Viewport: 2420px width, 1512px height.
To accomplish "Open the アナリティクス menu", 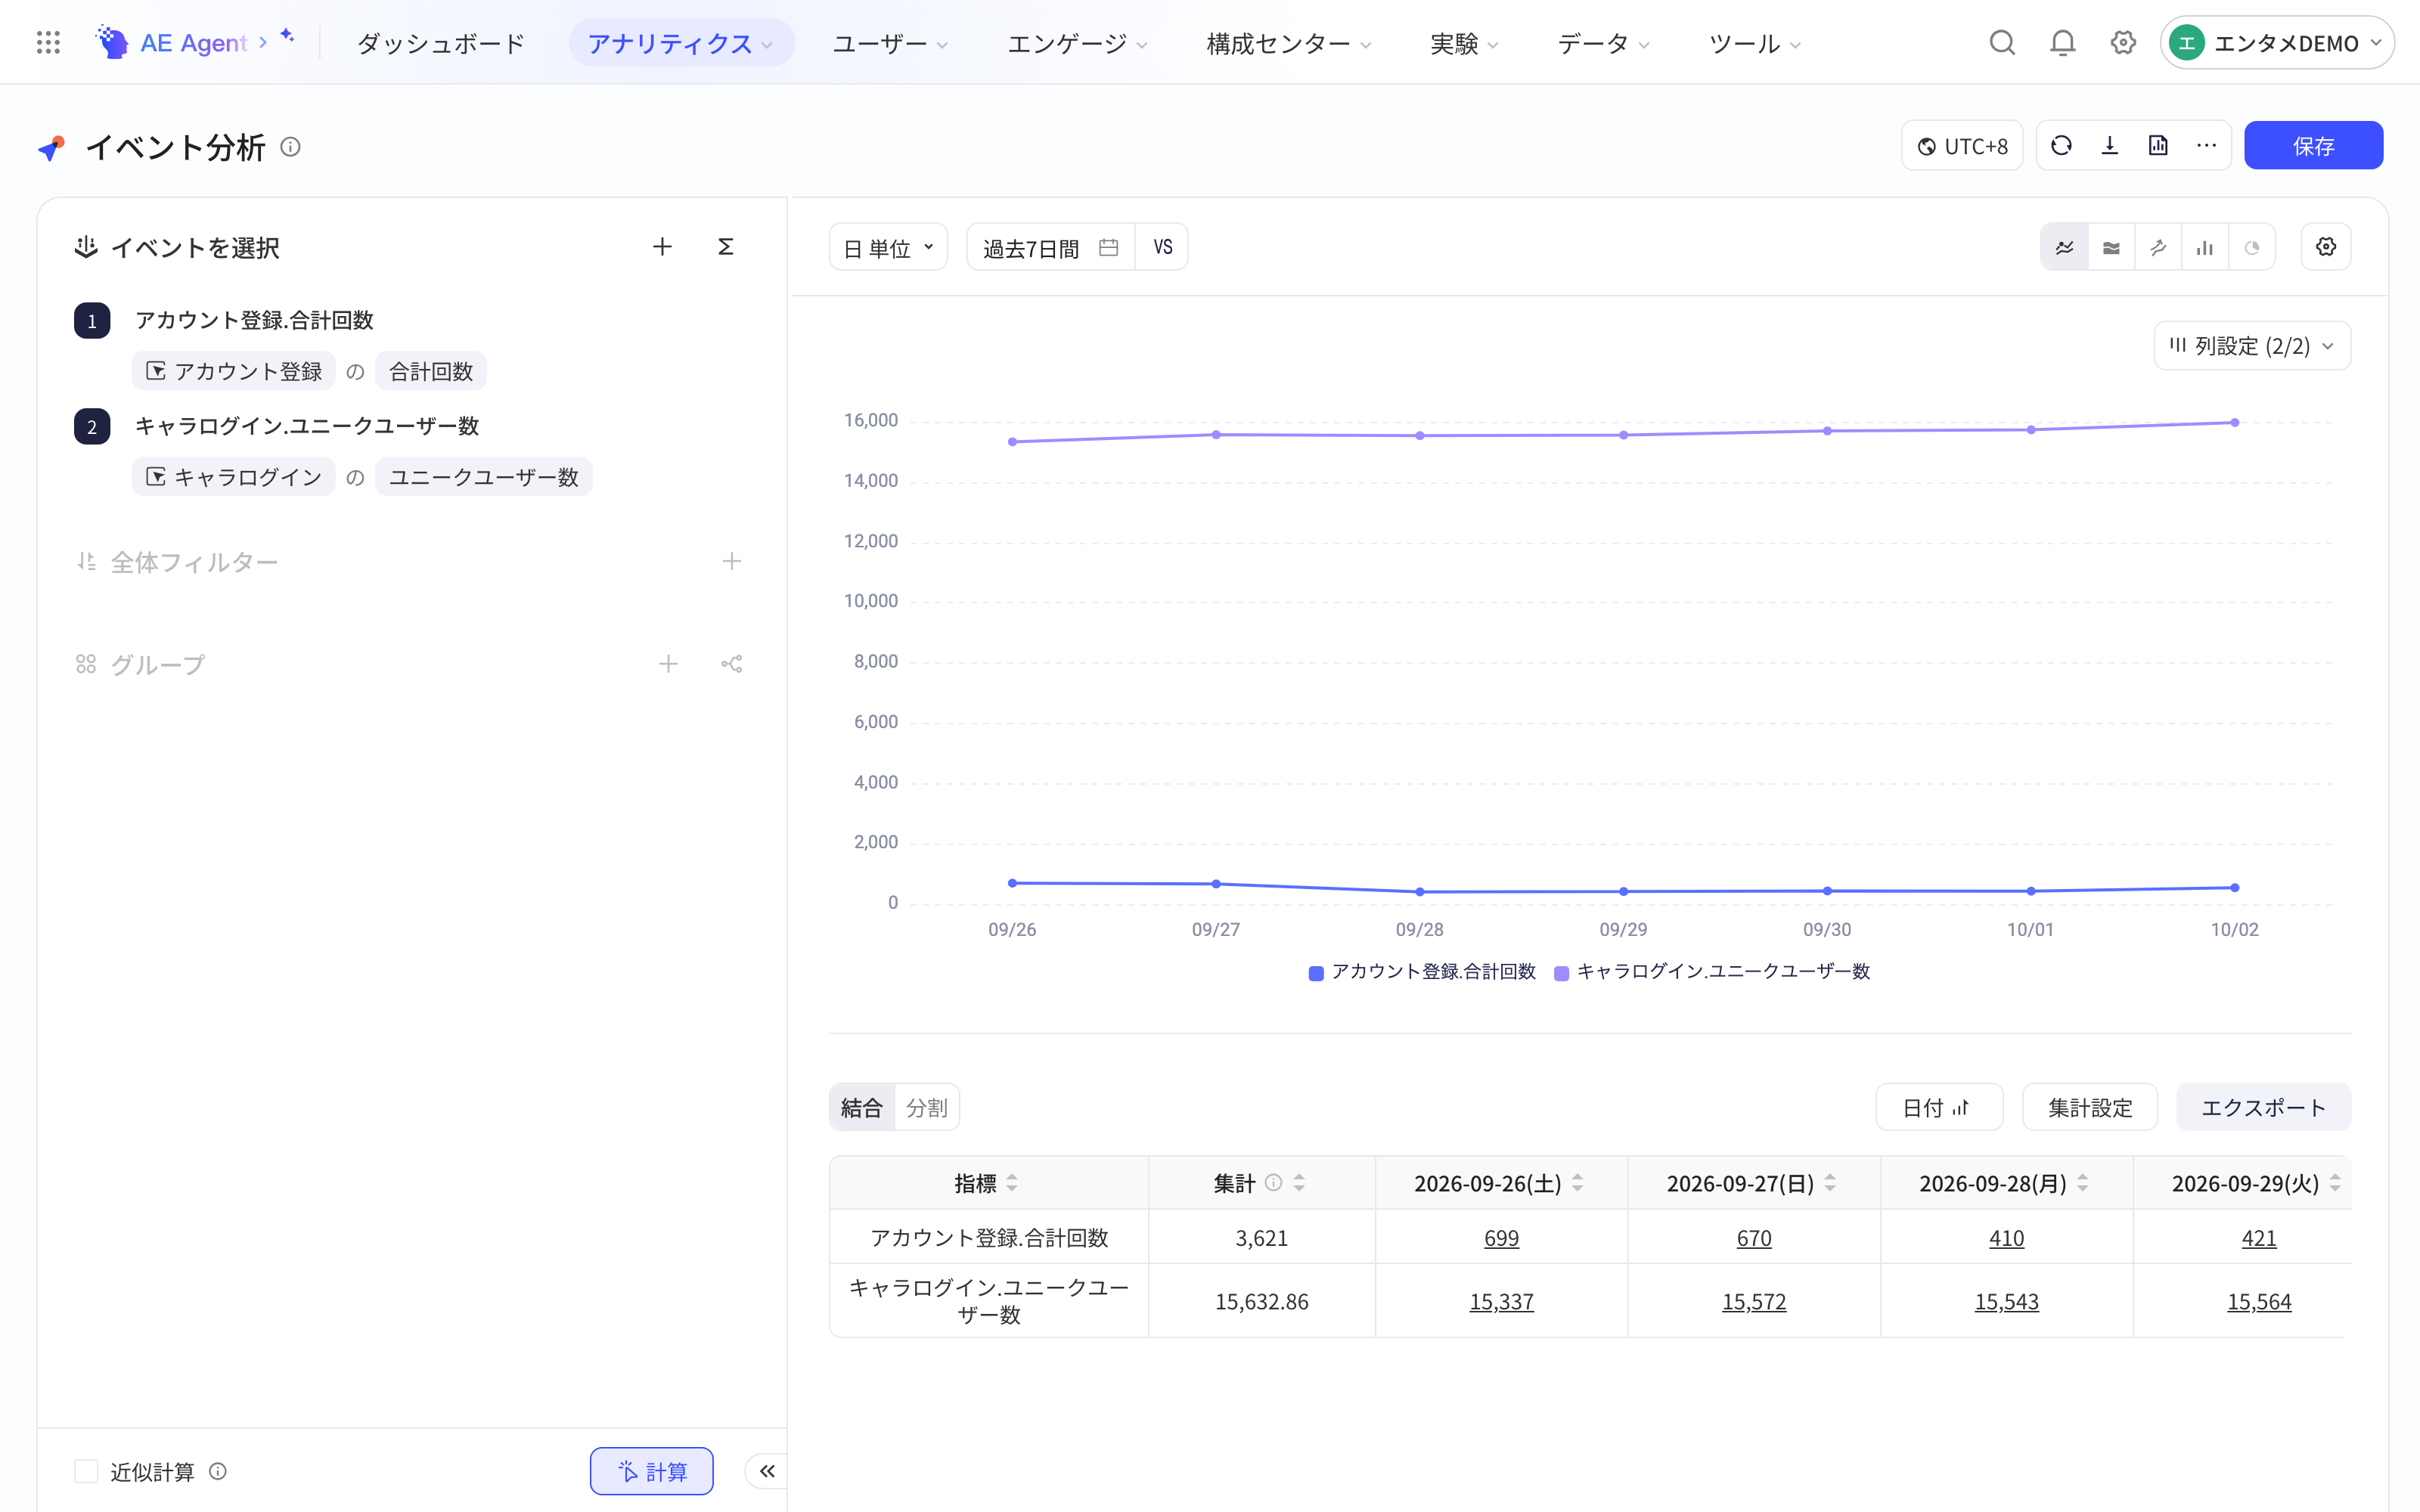I will (681, 43).
